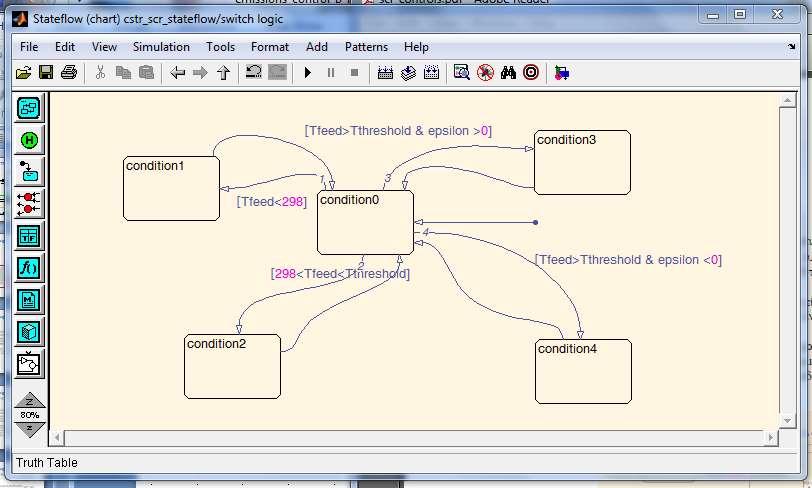Click the Copy toolbar icon
The image size is (812, 488).
click(x=123, y=73)
